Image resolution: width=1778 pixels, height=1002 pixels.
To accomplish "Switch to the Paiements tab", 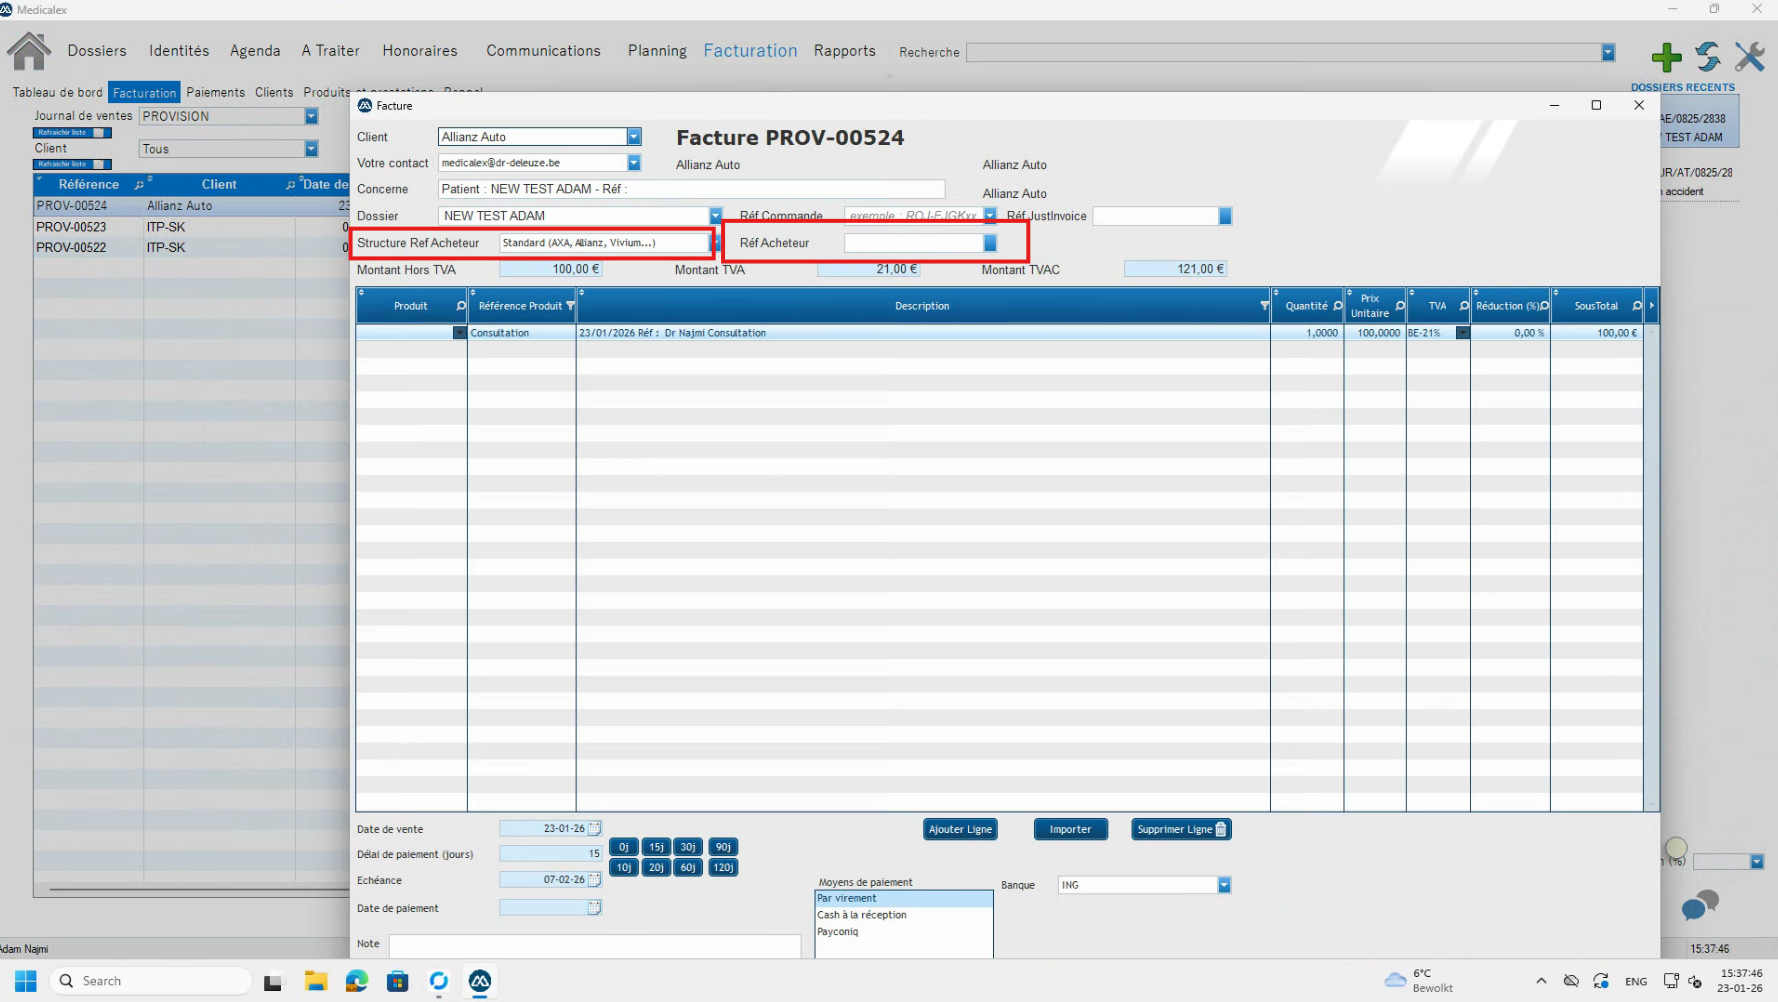I will tap(215, 93).
